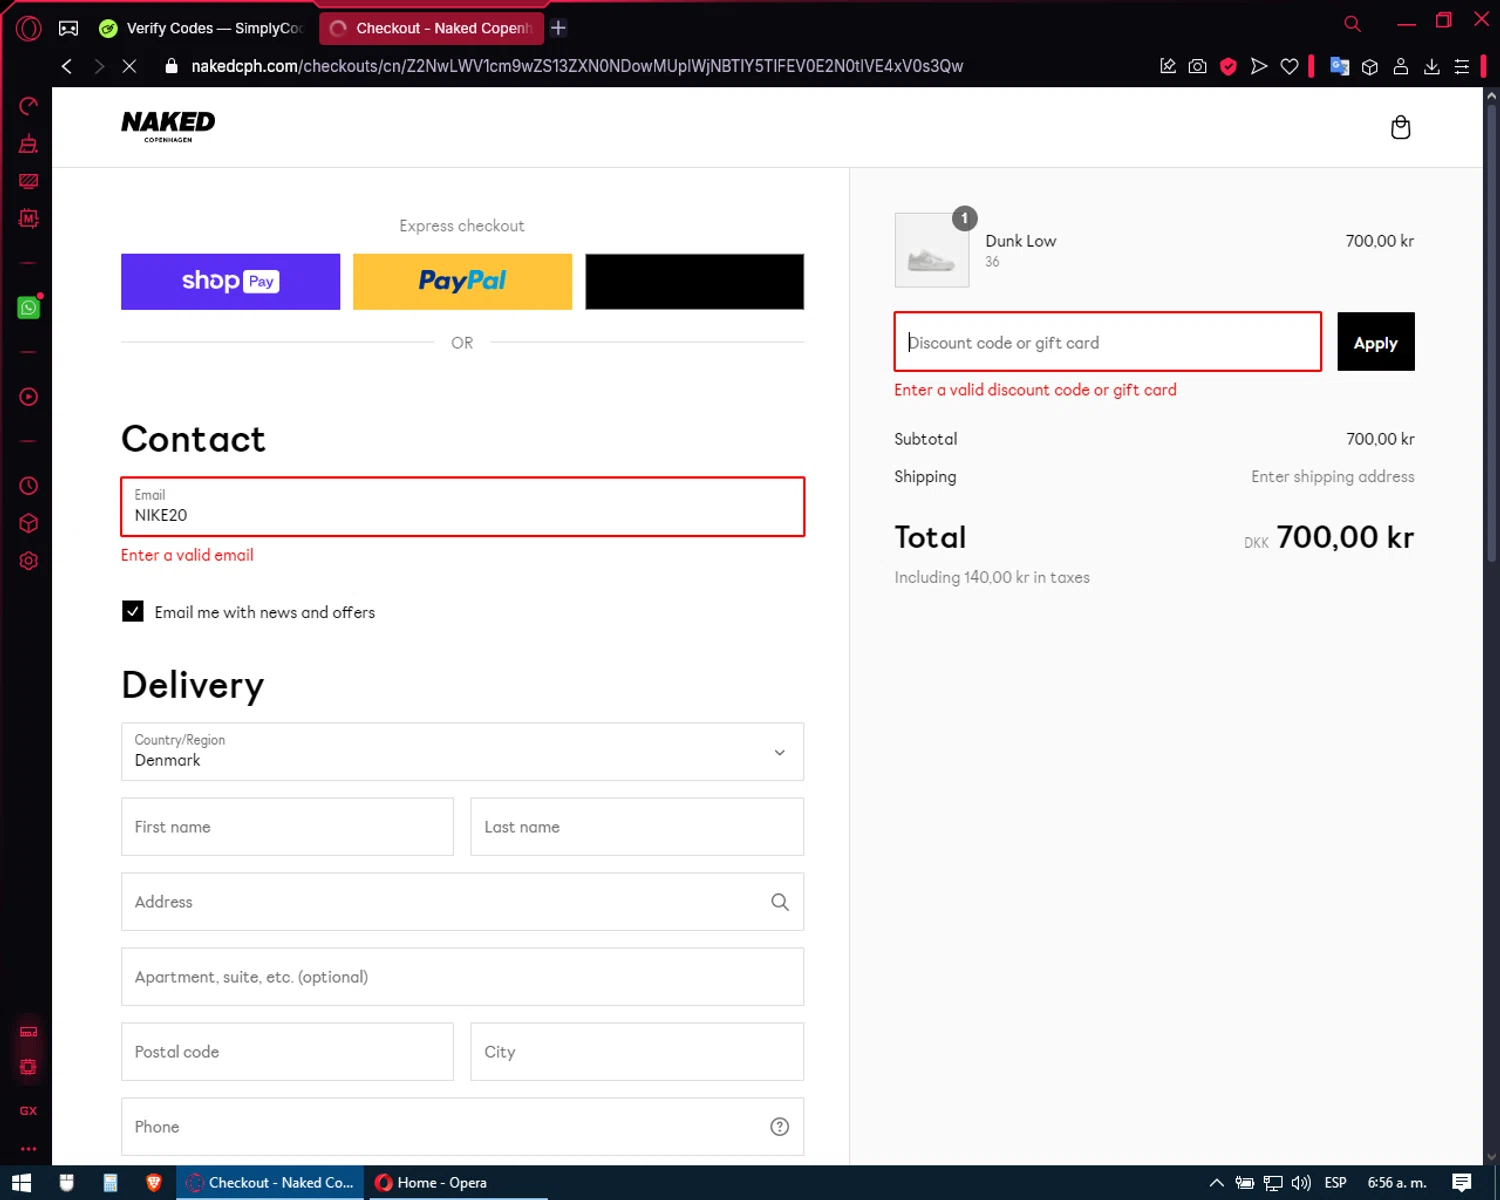Stop loading the page
The width and height of the screenshot is (1500, 1200).
point(129,66)
